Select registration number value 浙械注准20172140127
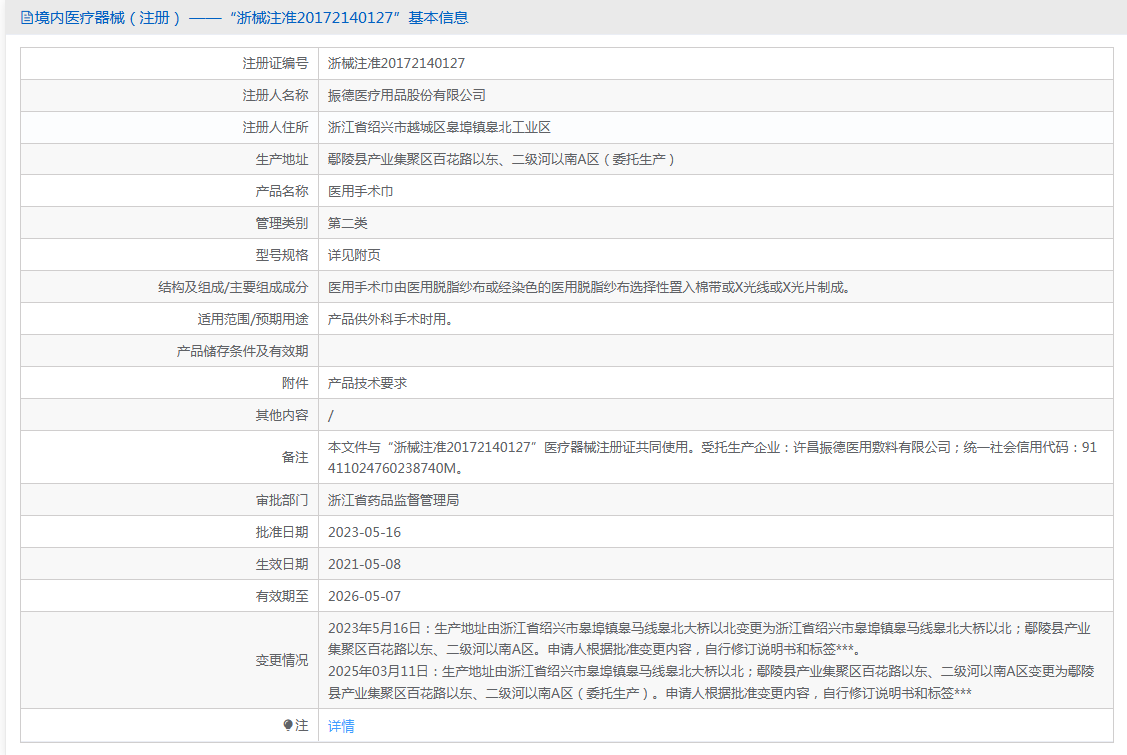 [x=396, y=63]
